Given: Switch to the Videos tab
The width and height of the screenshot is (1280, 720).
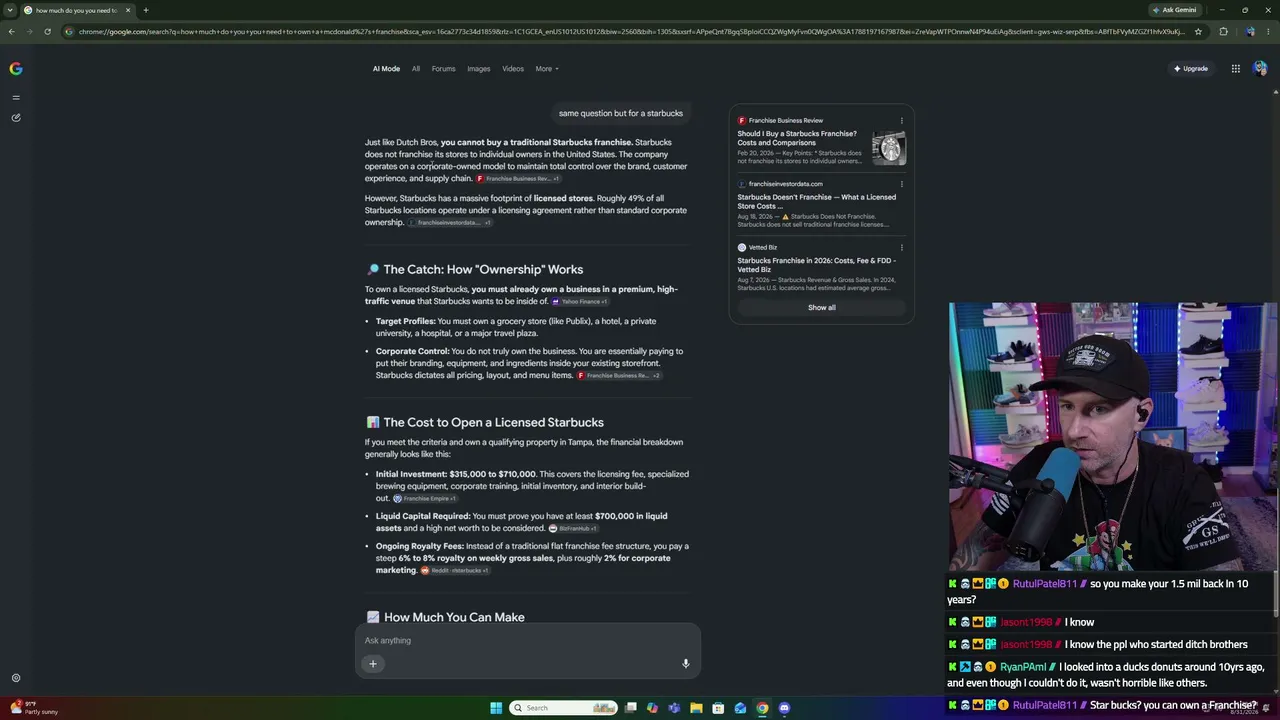Looking at the screenshot, I should [513, 69].
